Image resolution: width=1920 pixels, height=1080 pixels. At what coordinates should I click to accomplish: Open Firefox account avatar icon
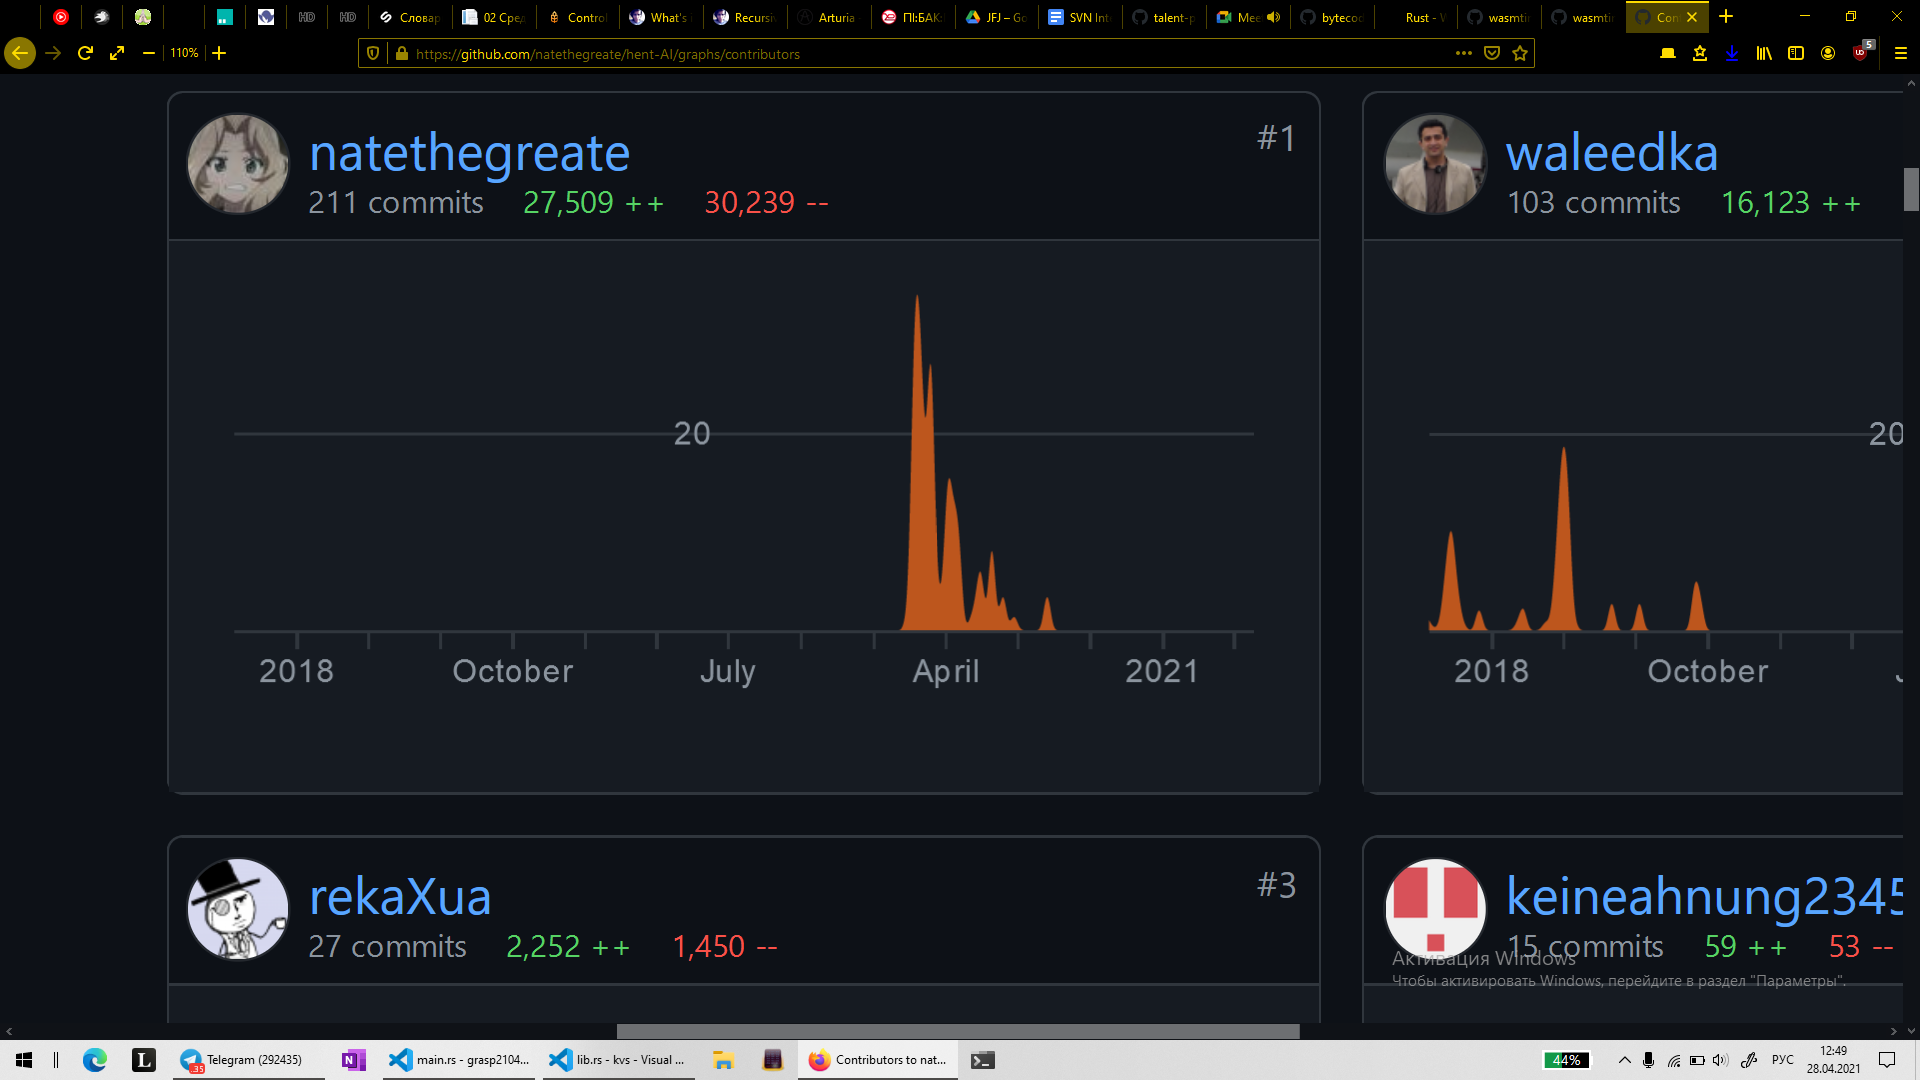[x=1828, y=54]
